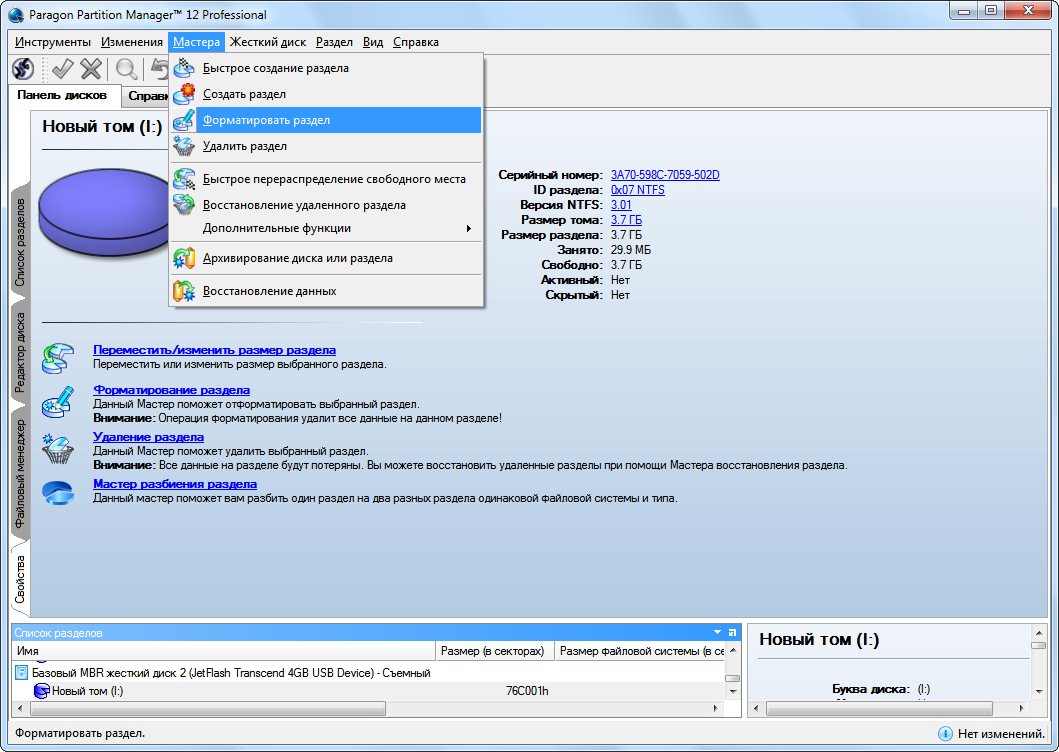Choose Восстановление данных menu item

click(326, 291)
